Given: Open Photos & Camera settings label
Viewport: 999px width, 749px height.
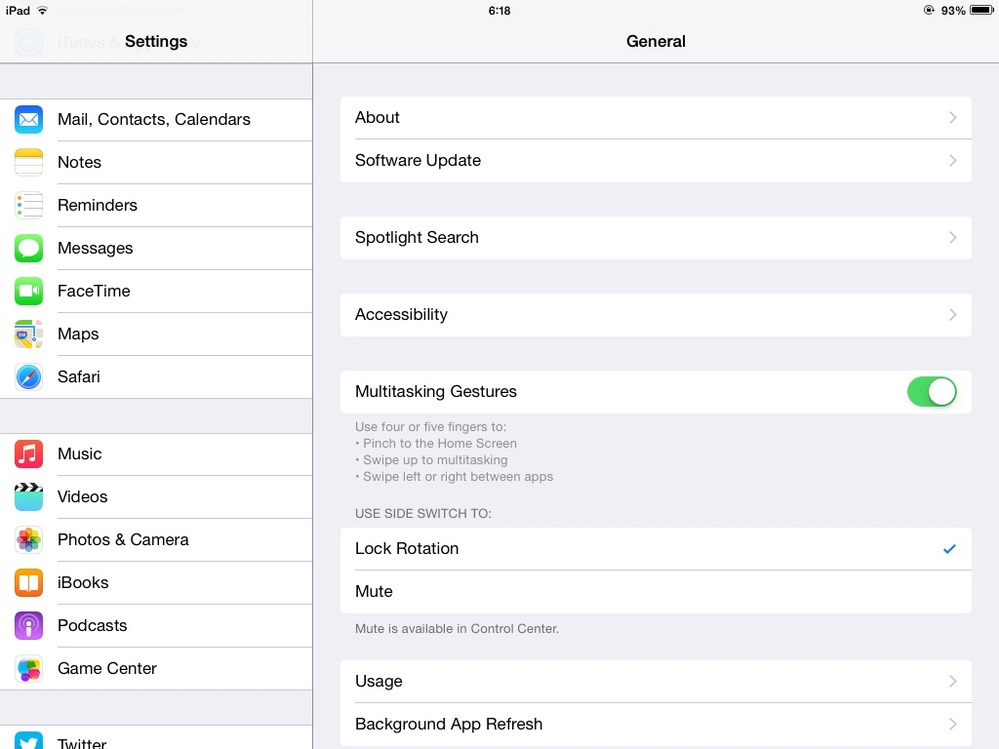Looking at the screenshot, I should 123,539.
